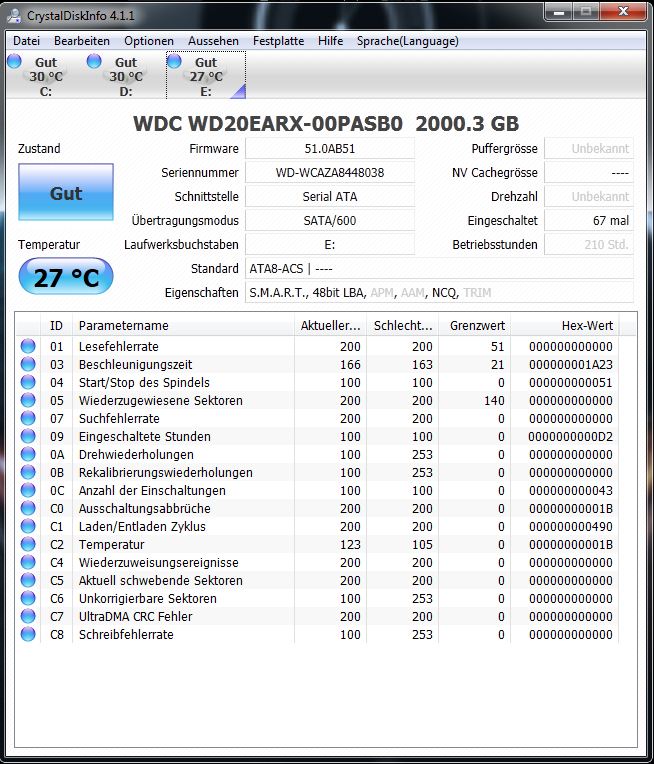Open the Sprache(Language) menu
This screenshot has width=654, height=764.
click(x=407, y=41)
